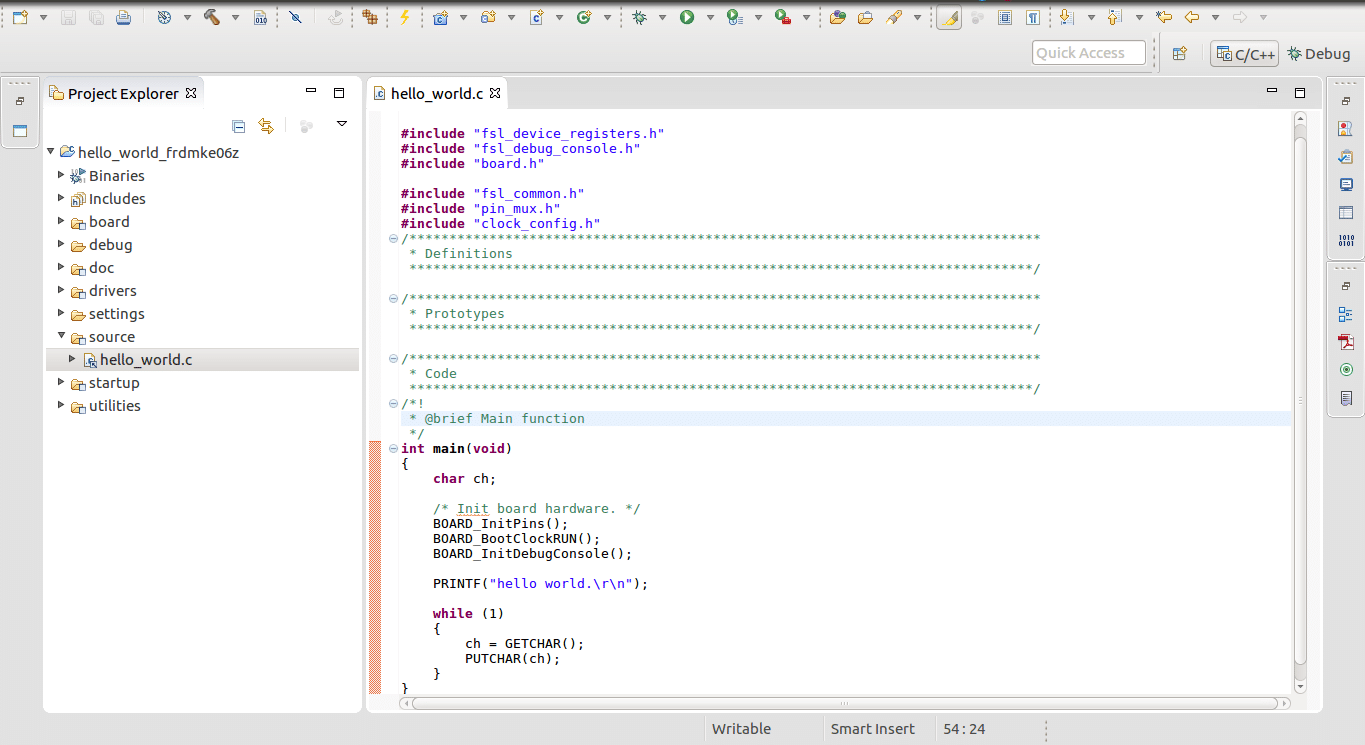Select the Project Explorer tab
The image size is (1365, 745).
[124, 94]
